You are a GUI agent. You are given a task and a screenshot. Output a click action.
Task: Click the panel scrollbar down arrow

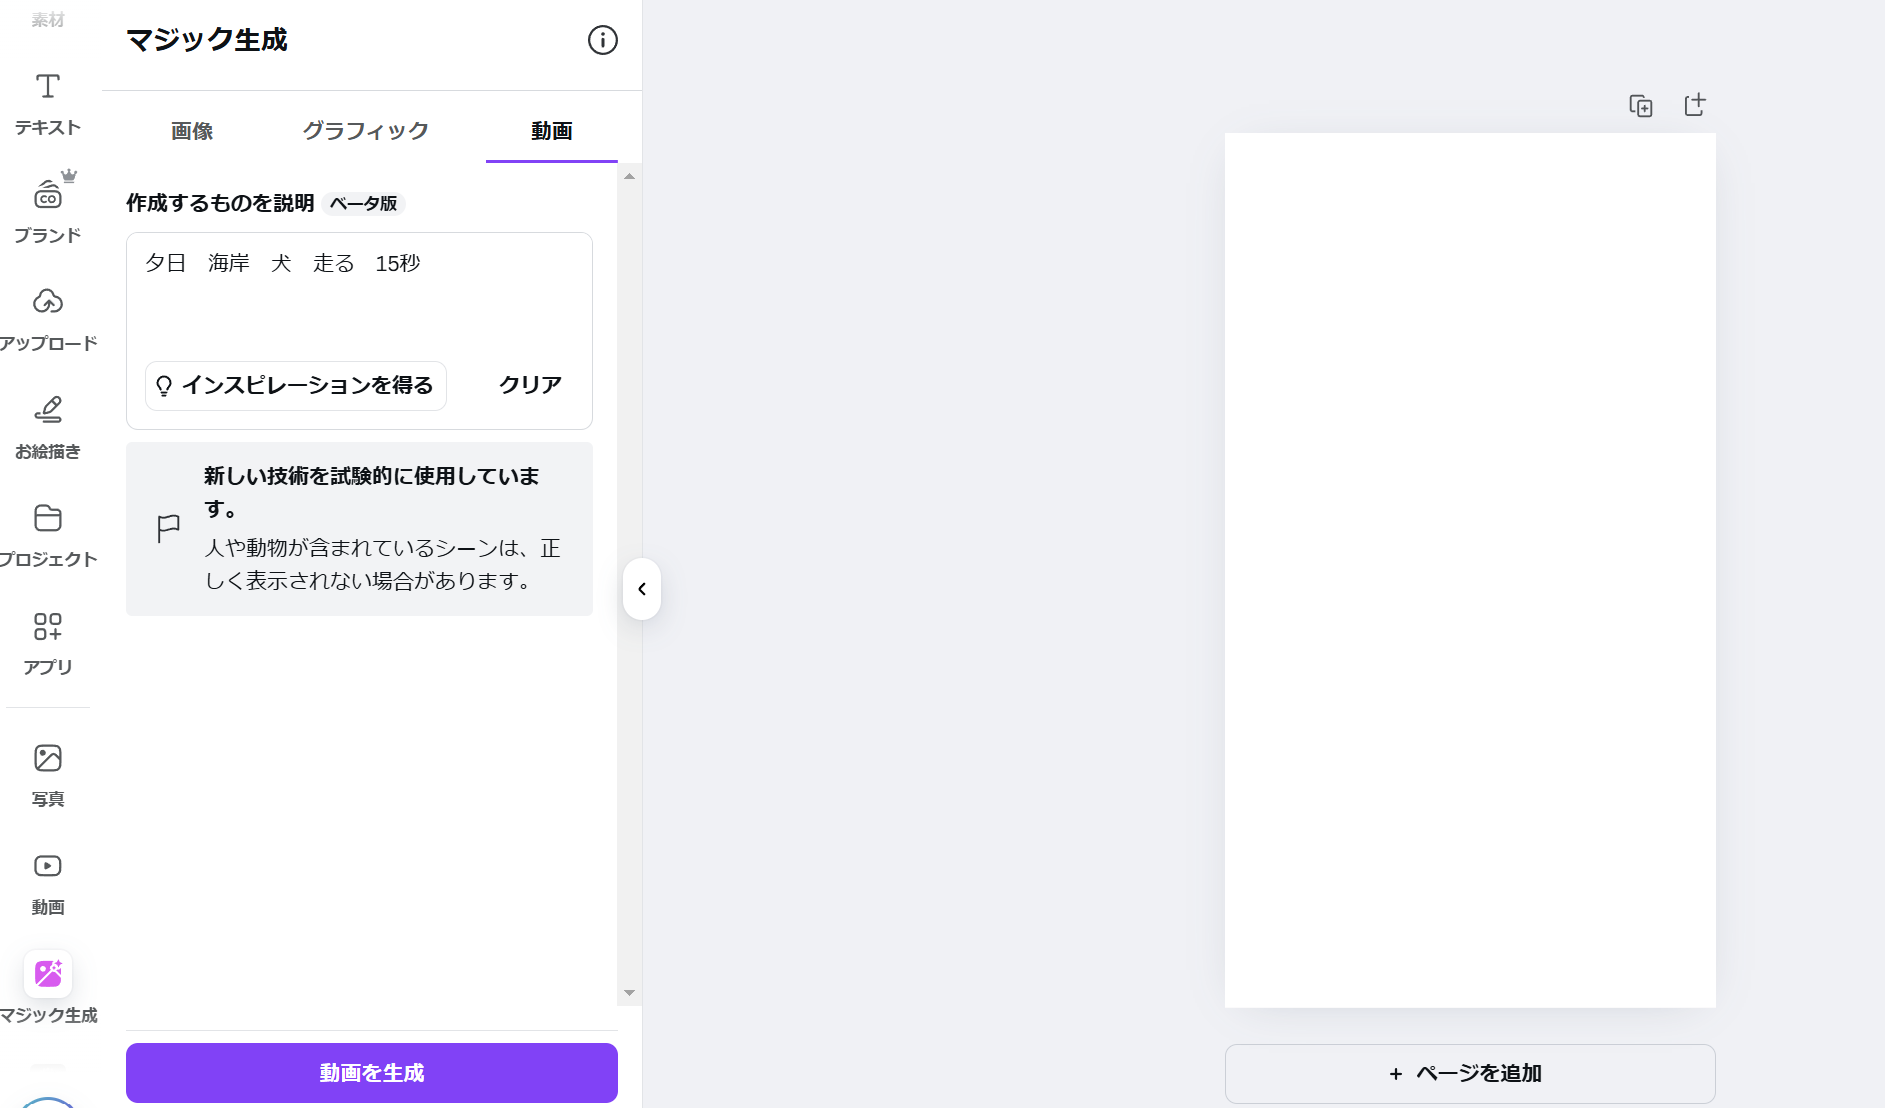(629, 993)
